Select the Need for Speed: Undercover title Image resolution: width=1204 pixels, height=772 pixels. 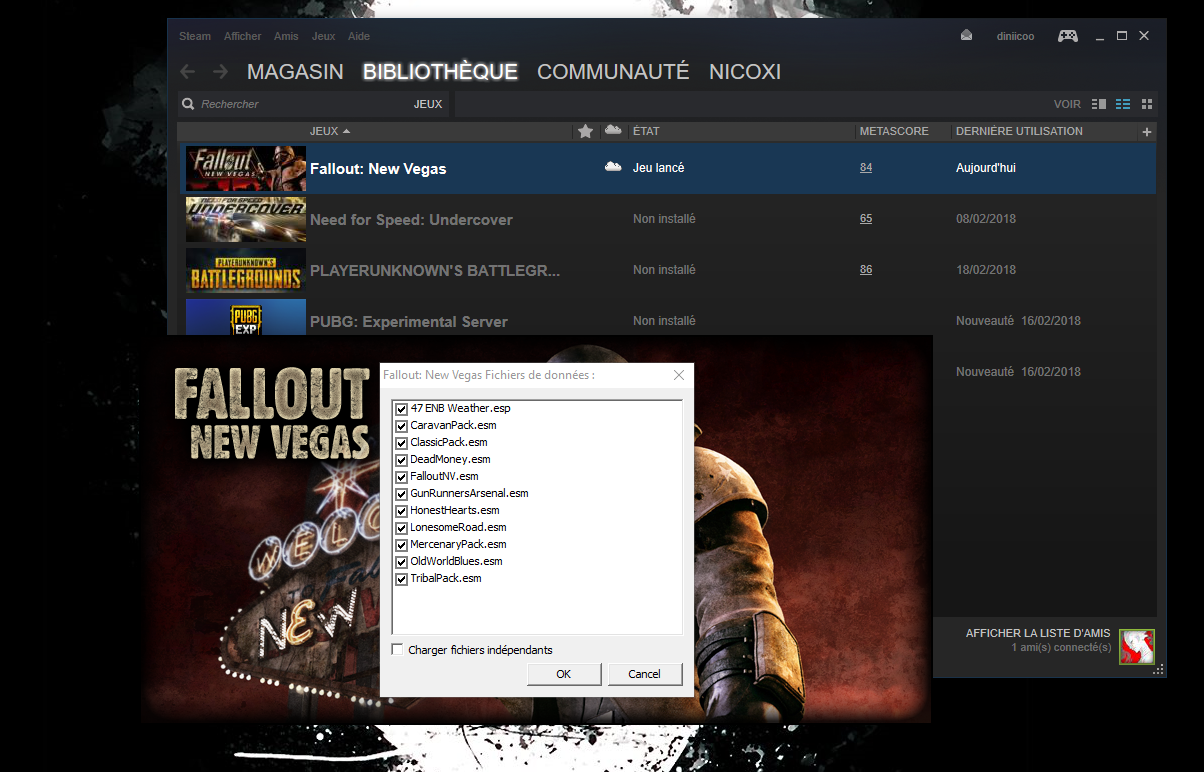coord(411,220)
